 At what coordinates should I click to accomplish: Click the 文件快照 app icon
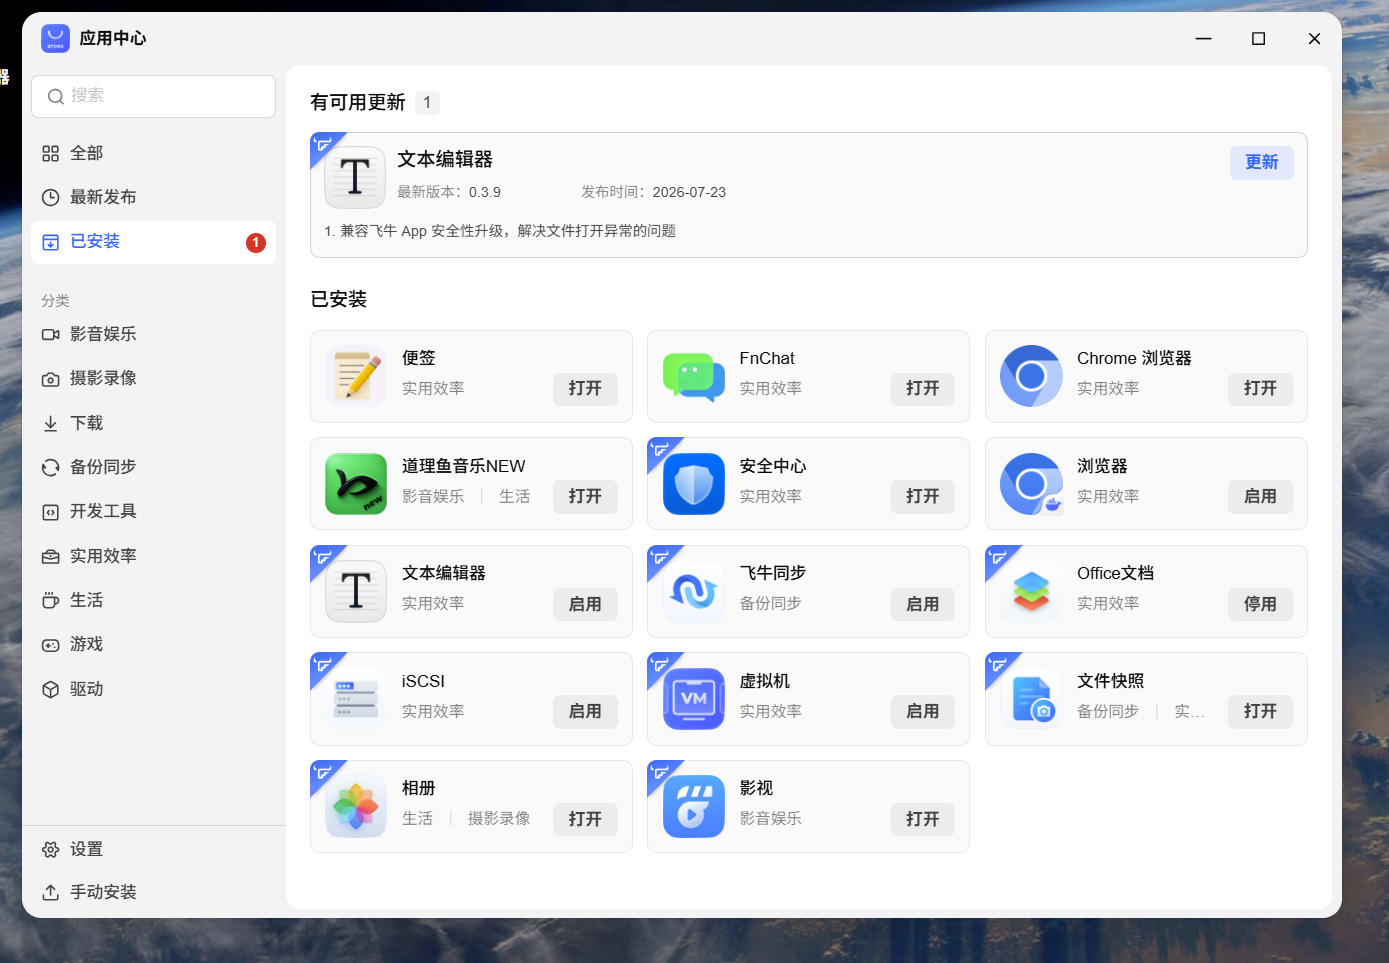coord(1031,699)
